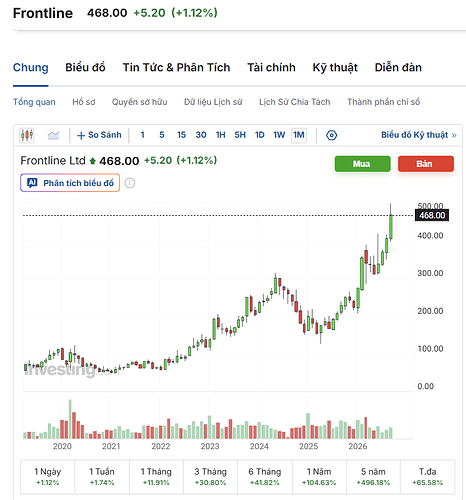
Task: Go to Tổng quan subtab
Action: point(34,102)
